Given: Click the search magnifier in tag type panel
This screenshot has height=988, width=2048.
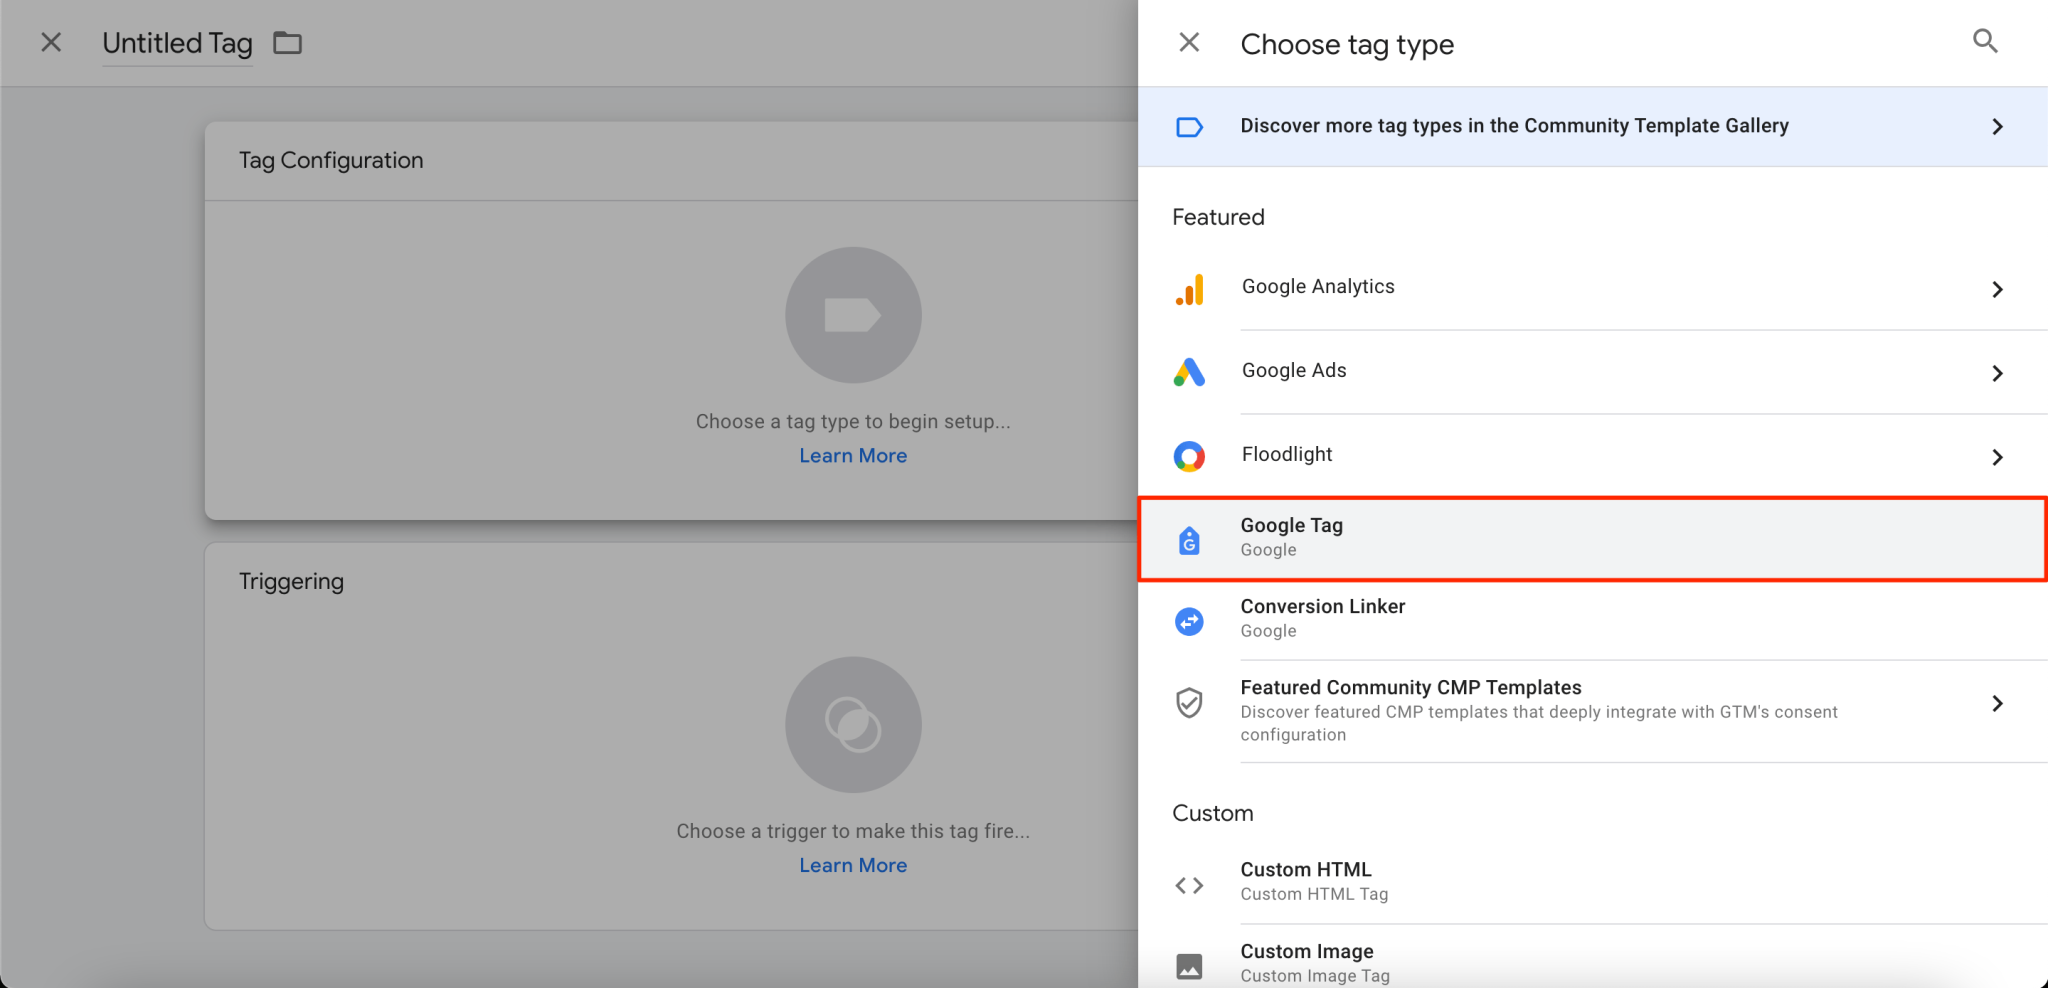Looking at the screenshot, I should pyautogui.click(x=1984, y=41).
